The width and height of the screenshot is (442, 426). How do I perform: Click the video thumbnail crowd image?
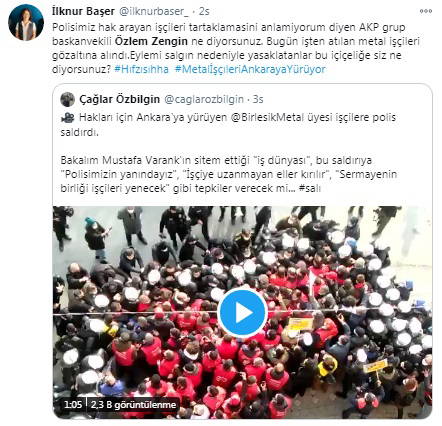coord(242,312)
